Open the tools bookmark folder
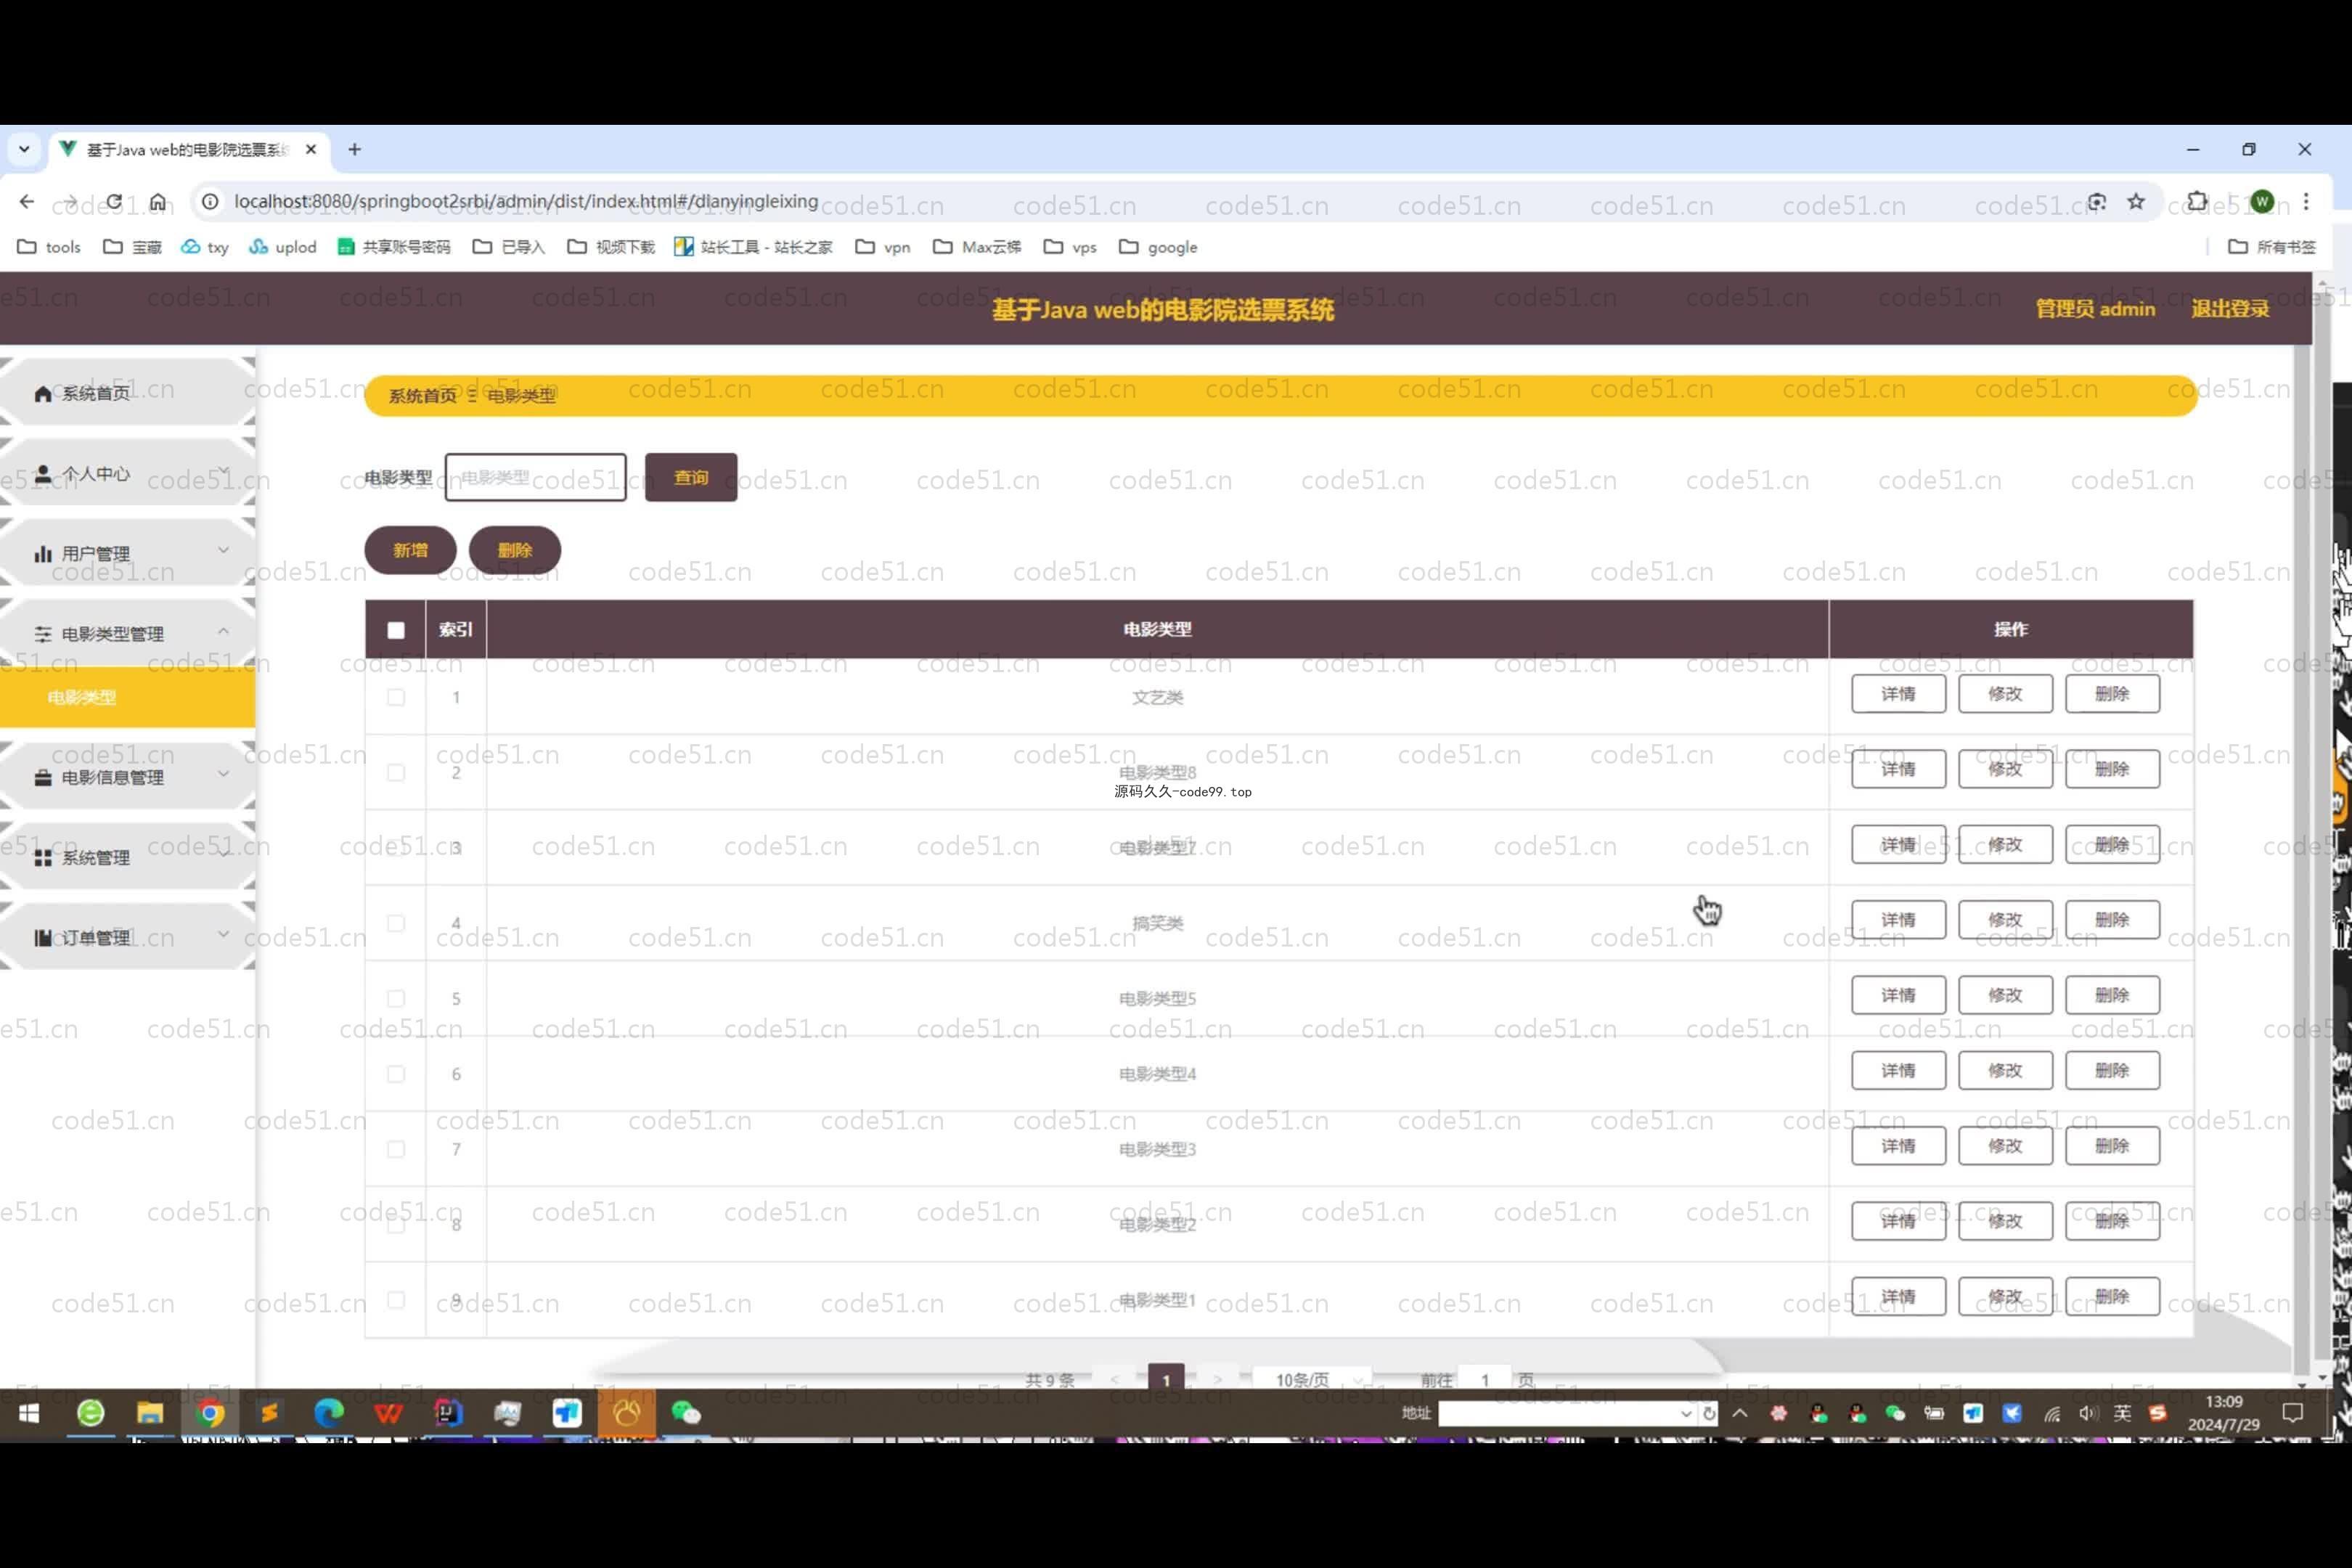This screenshot has height=1568, width=2352. 49,247
